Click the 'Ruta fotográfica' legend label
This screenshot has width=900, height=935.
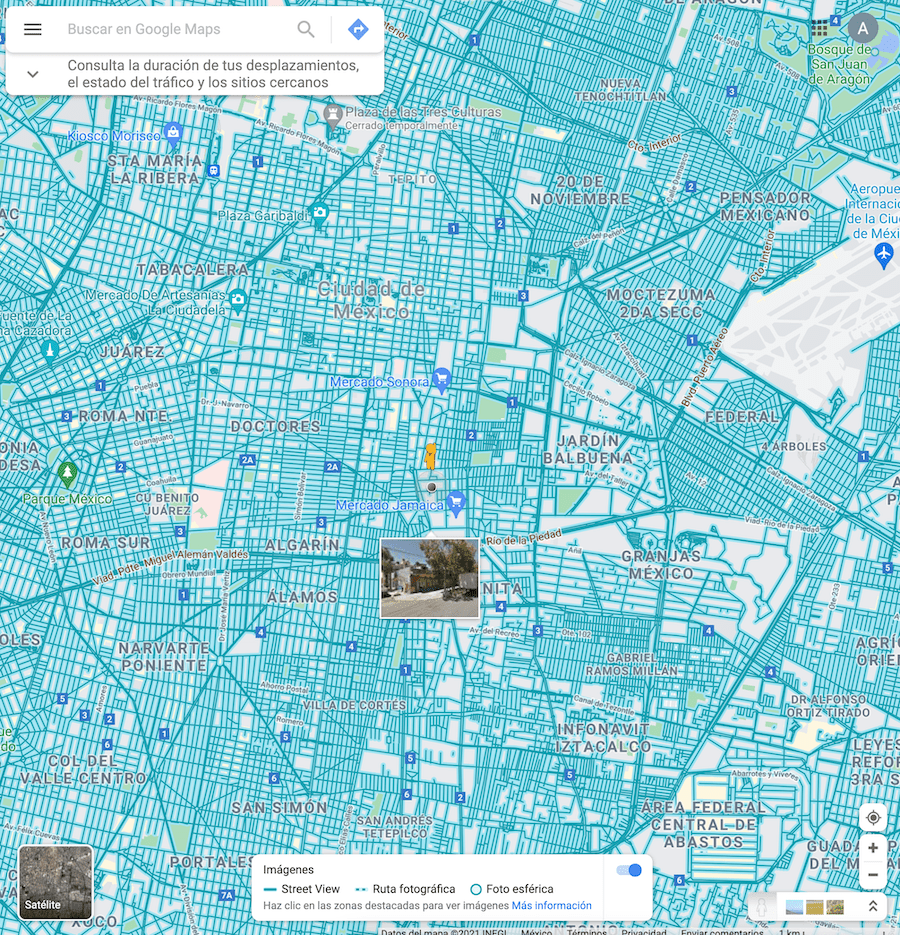pyautogui.click(x=414, y=889)
